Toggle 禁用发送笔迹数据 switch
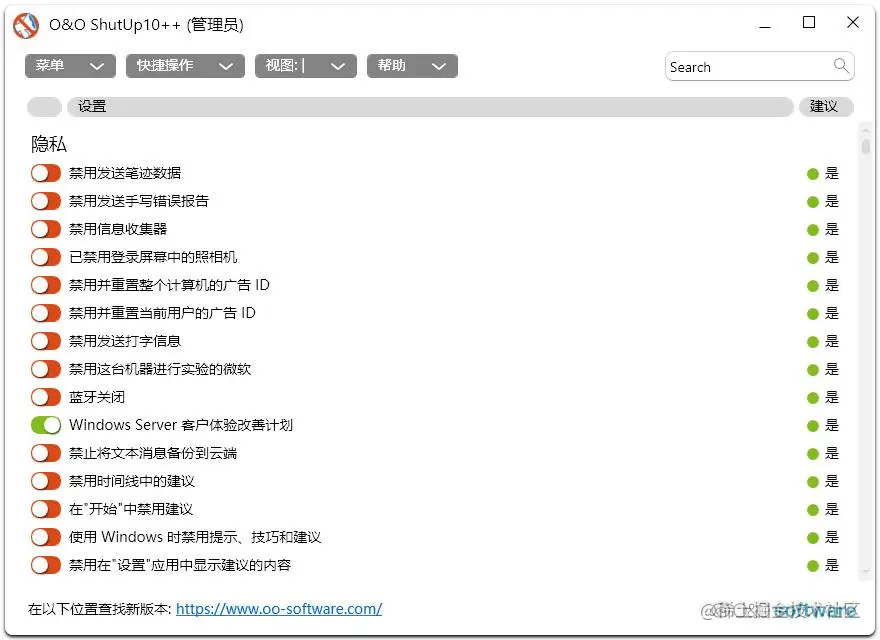Image resolution: width=880 pixels, height=640 pixels. pos(45,173)
